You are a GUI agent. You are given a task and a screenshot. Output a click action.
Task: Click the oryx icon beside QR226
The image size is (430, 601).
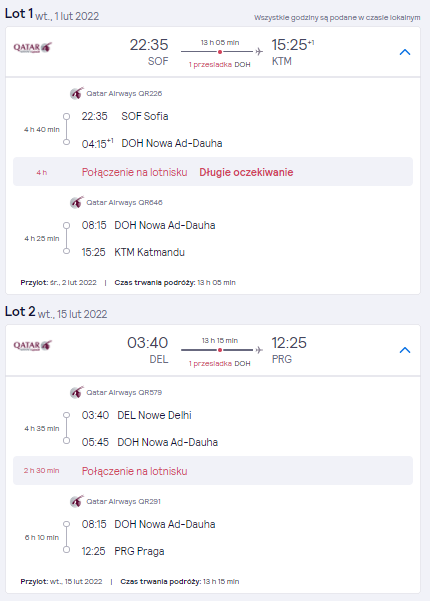[x=77, y=93]
